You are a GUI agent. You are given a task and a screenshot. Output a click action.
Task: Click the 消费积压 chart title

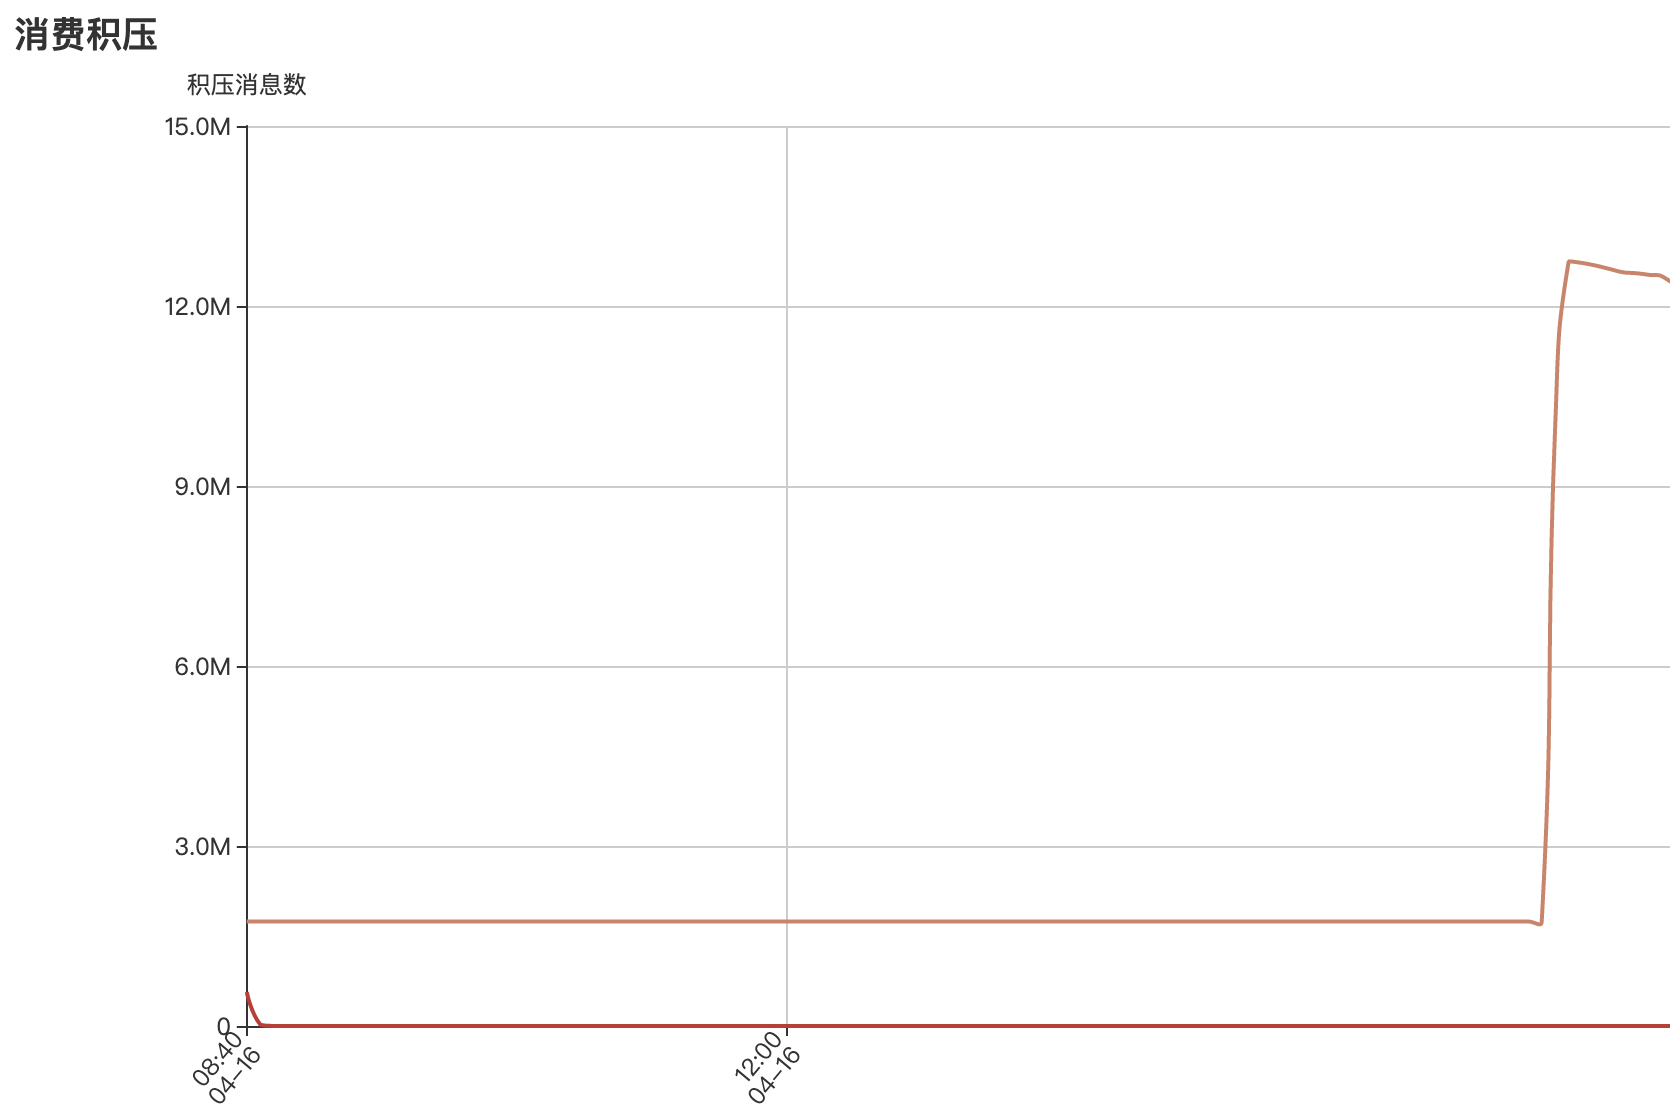point(86,35)
